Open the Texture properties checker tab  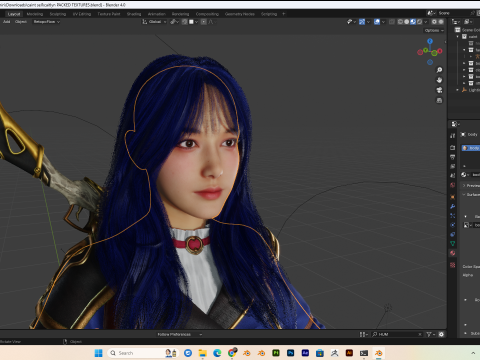[x=453, y=265]
